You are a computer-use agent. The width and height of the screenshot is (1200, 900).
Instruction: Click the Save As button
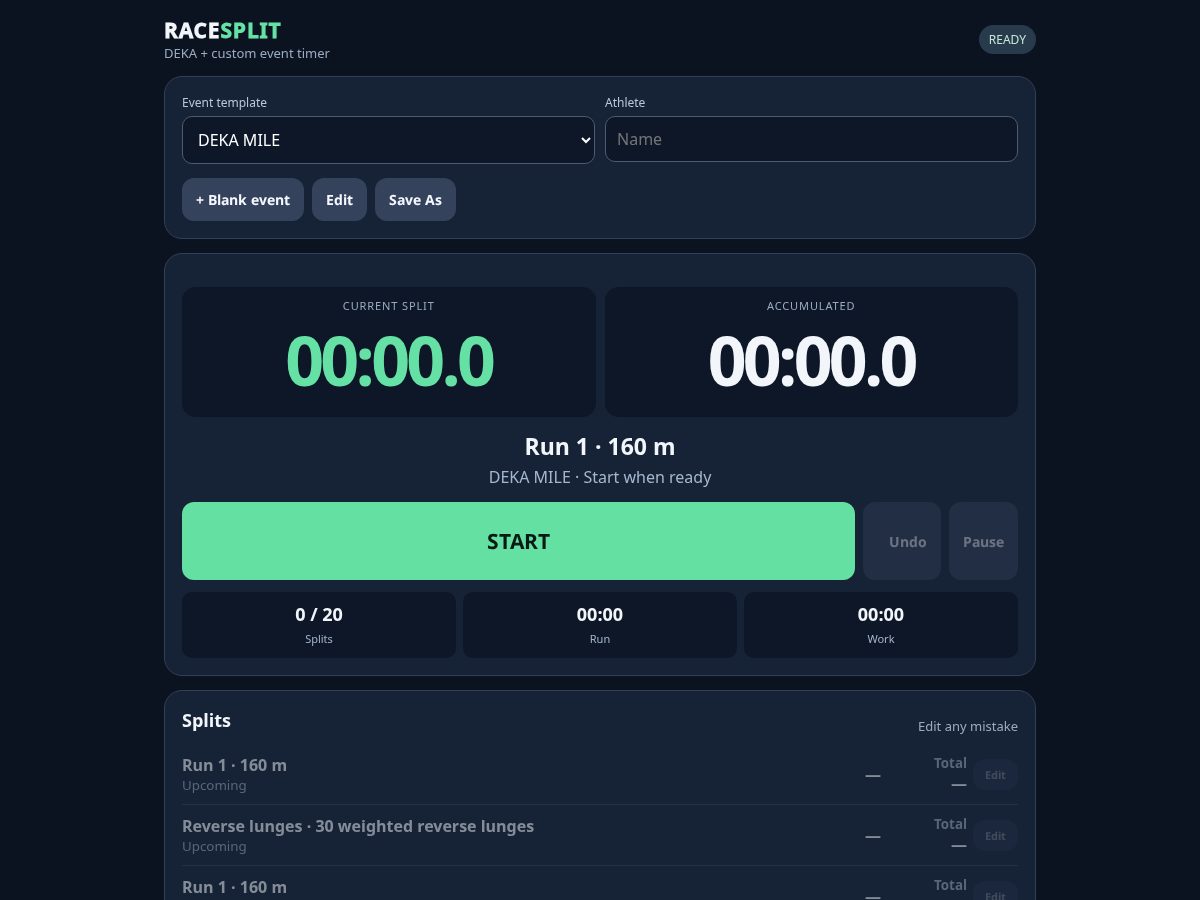pyautogui.click(x=415, y=200)
